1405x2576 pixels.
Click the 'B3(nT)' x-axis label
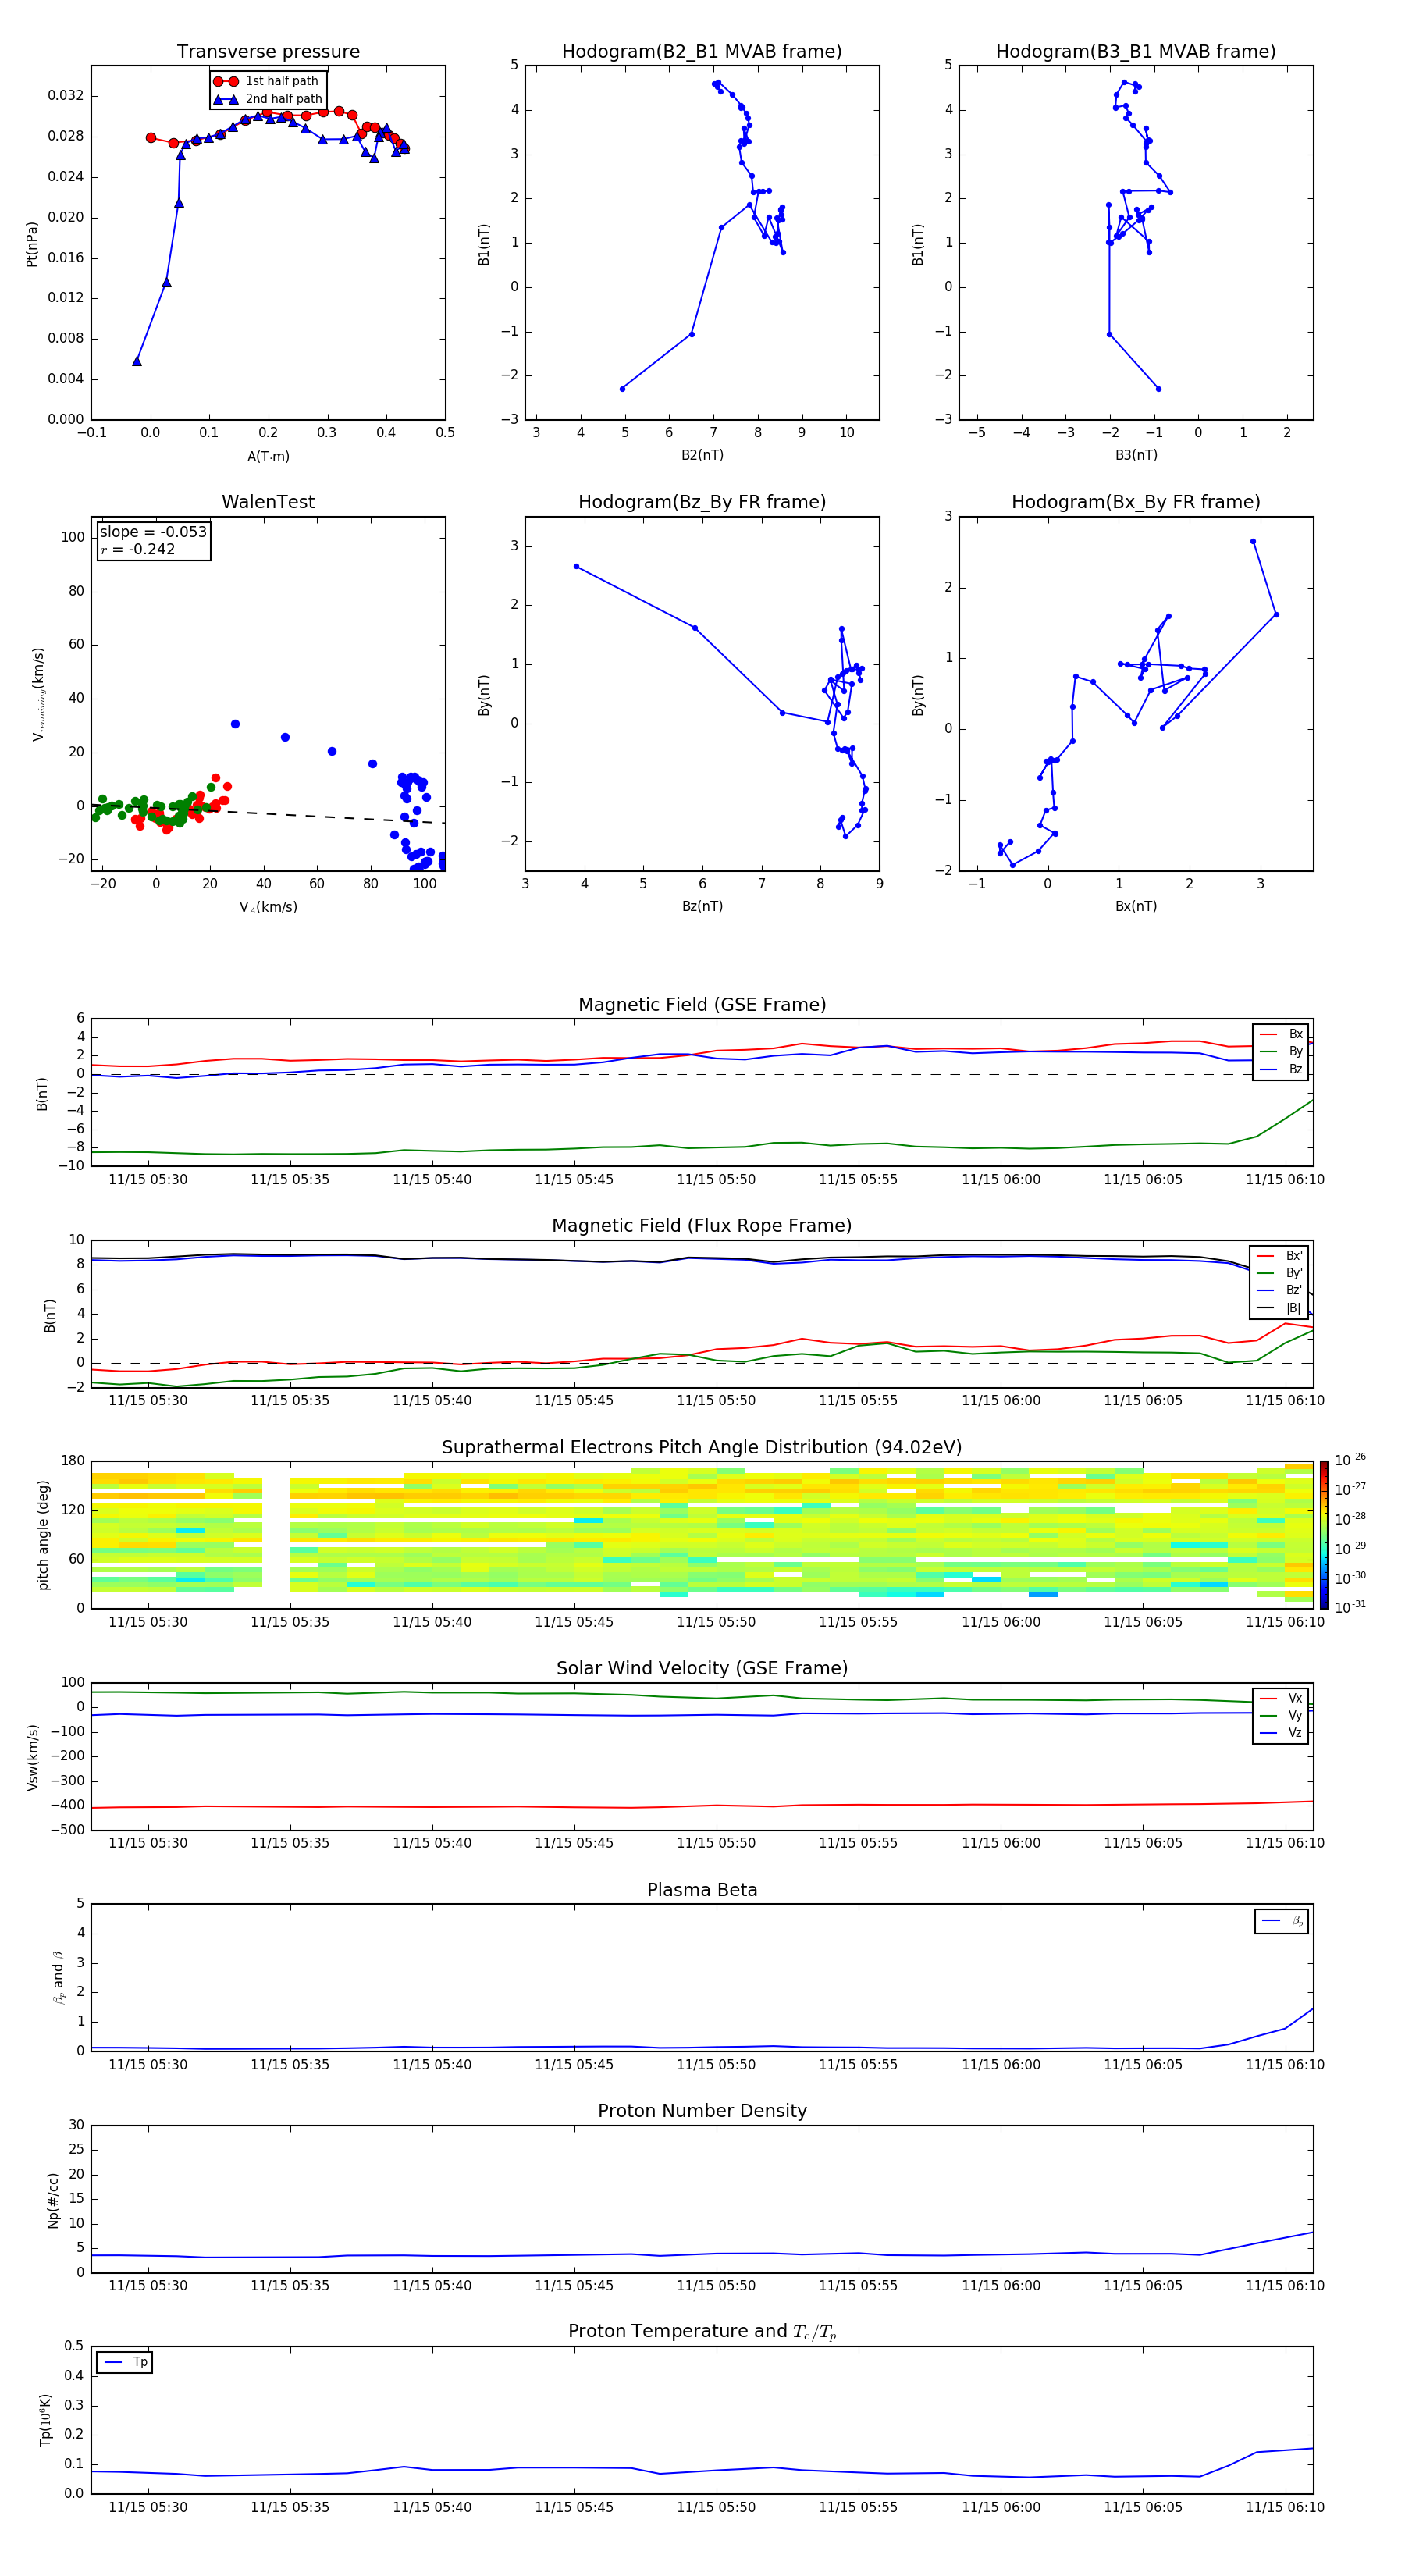(x=1136, y=455)
